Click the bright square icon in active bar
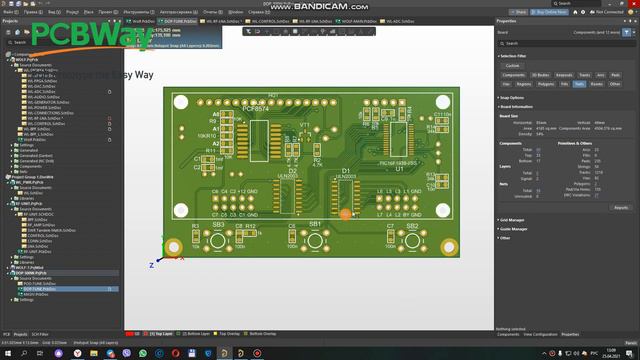 click(x=295, y=31)
